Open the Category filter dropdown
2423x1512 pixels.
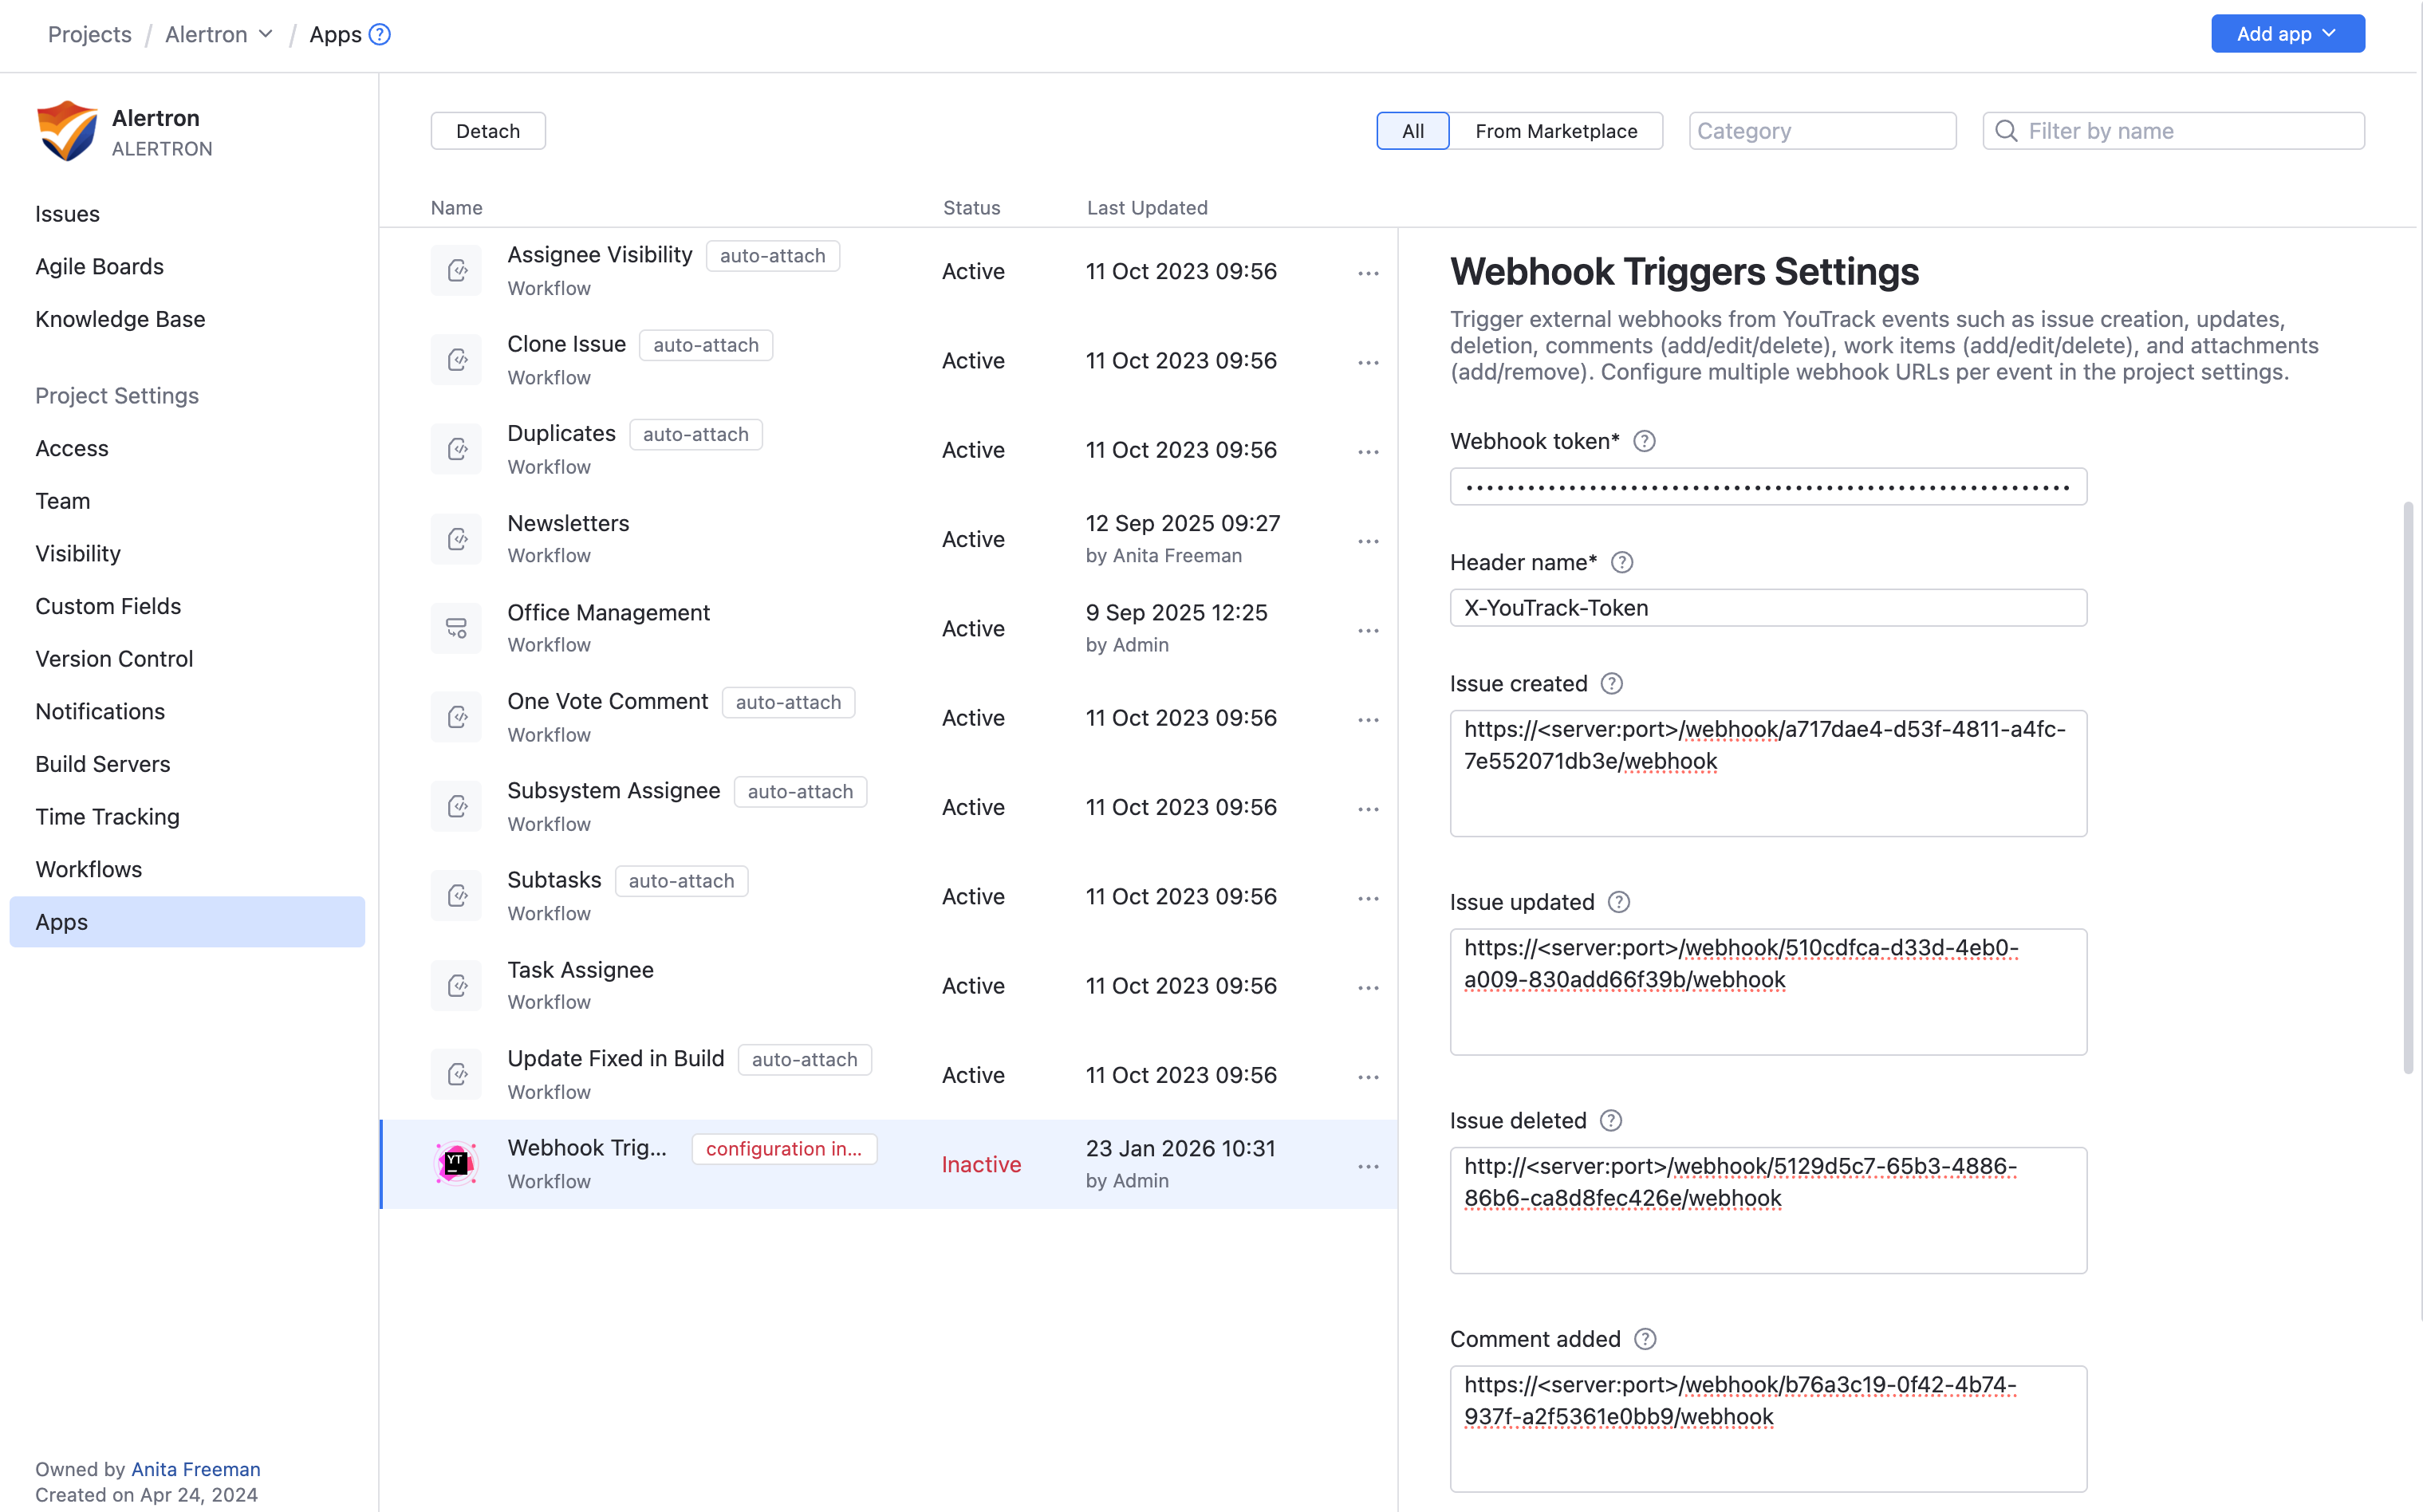1821,131
